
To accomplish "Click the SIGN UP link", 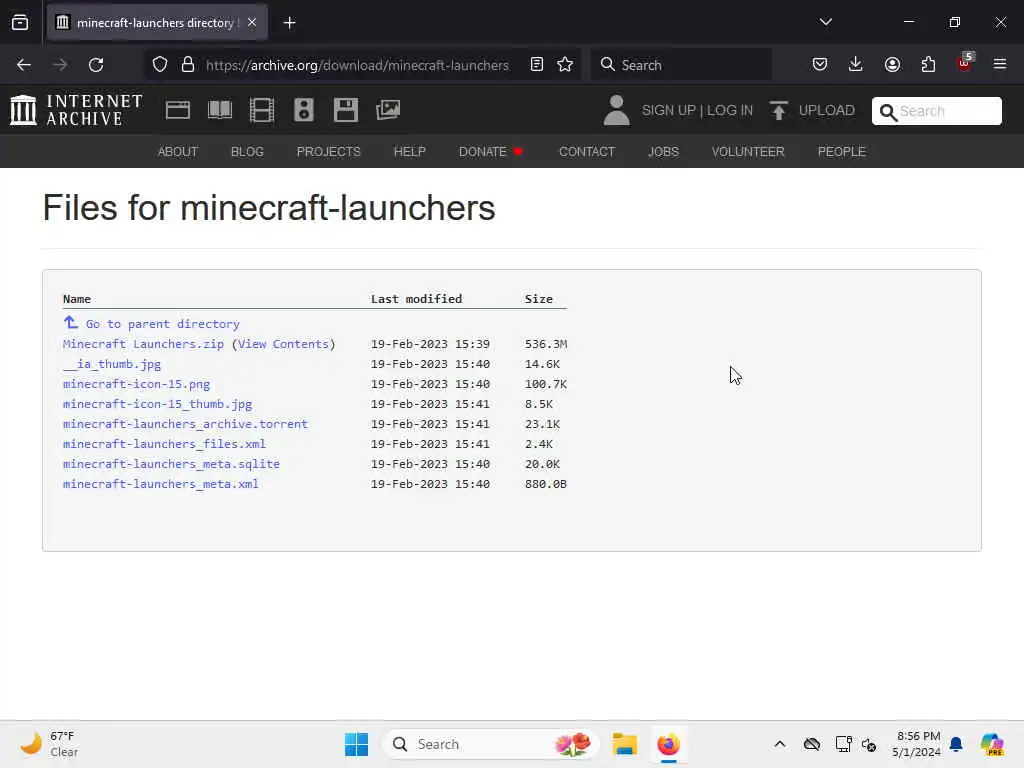I will (669, 110).
